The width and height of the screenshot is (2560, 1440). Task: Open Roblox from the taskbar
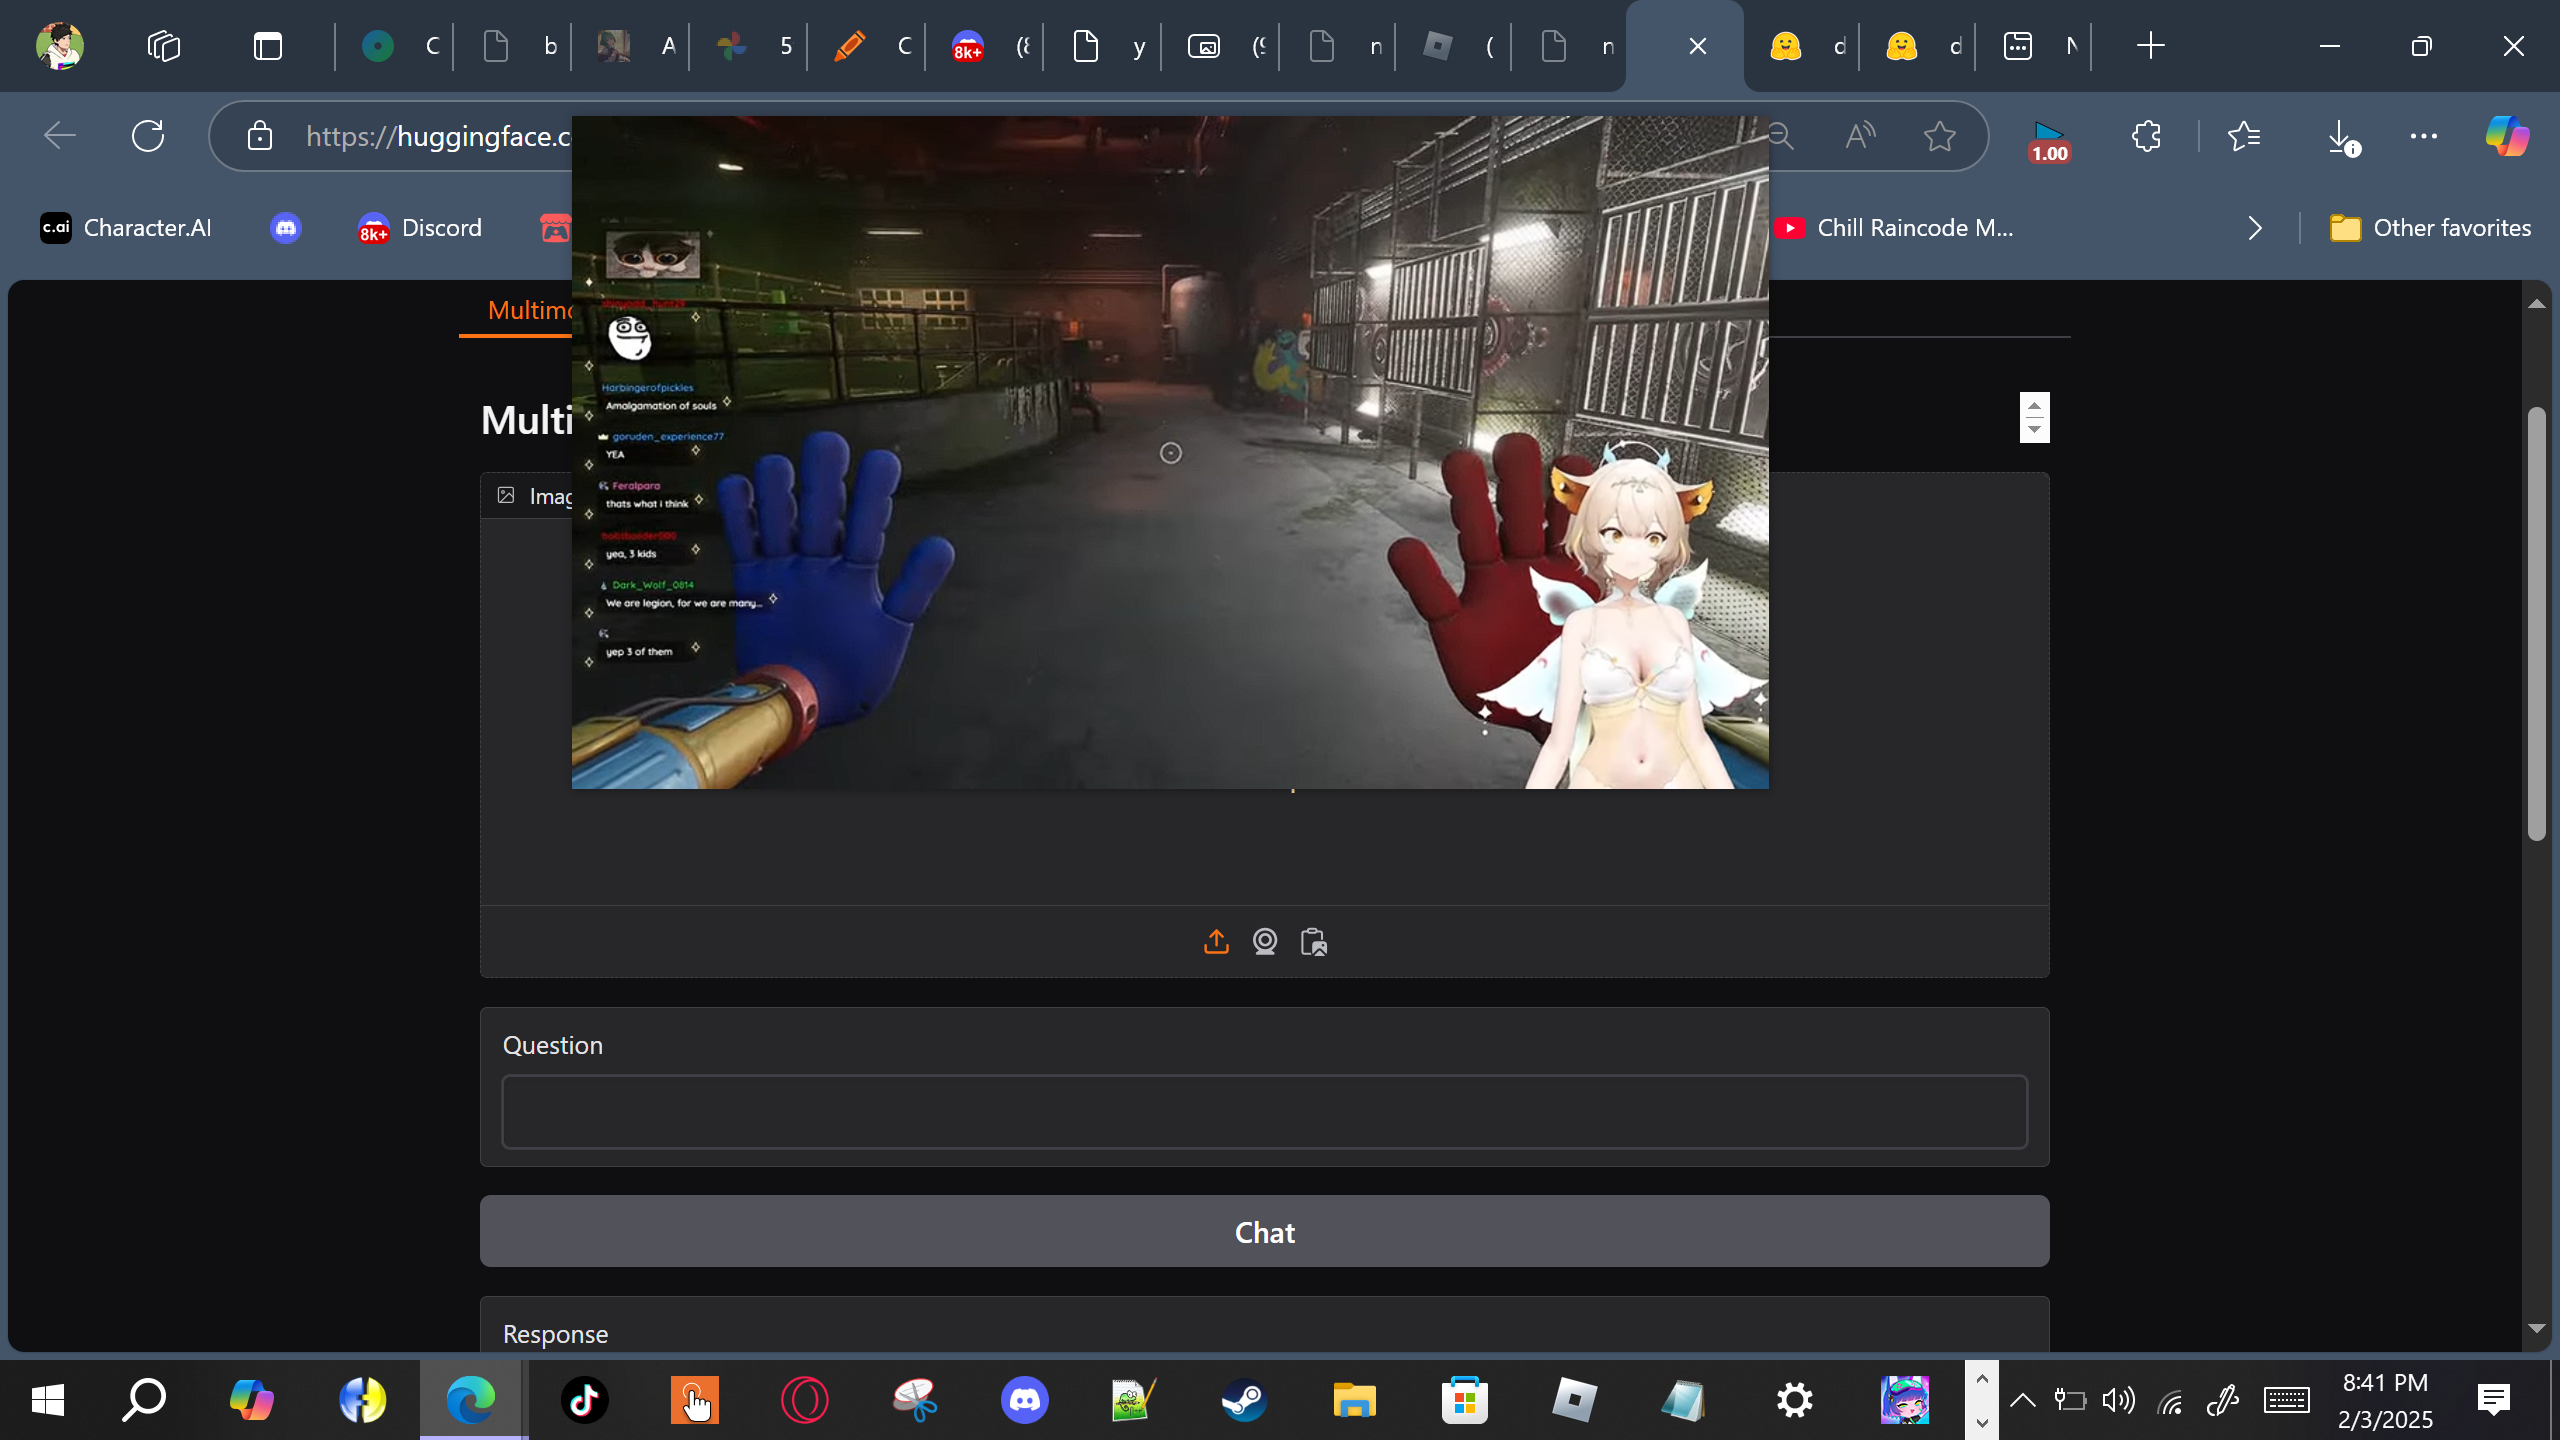(1575, 1400)
